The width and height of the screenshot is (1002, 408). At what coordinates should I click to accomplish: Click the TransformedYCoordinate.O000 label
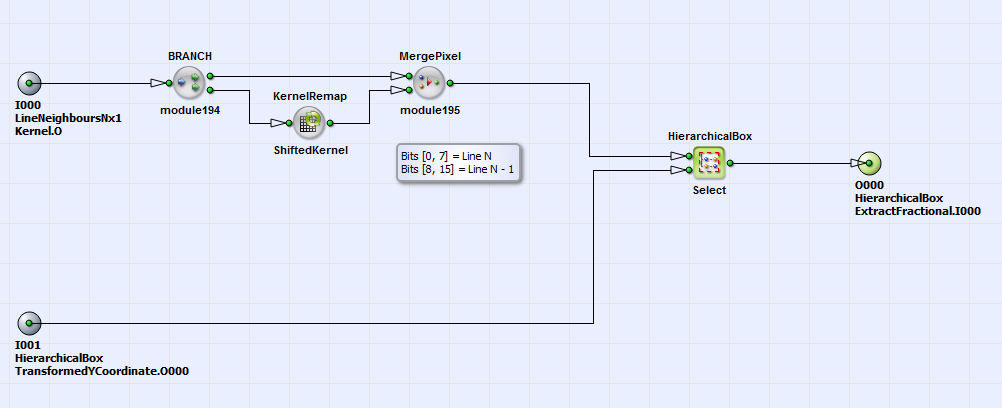tap(102, 371)
